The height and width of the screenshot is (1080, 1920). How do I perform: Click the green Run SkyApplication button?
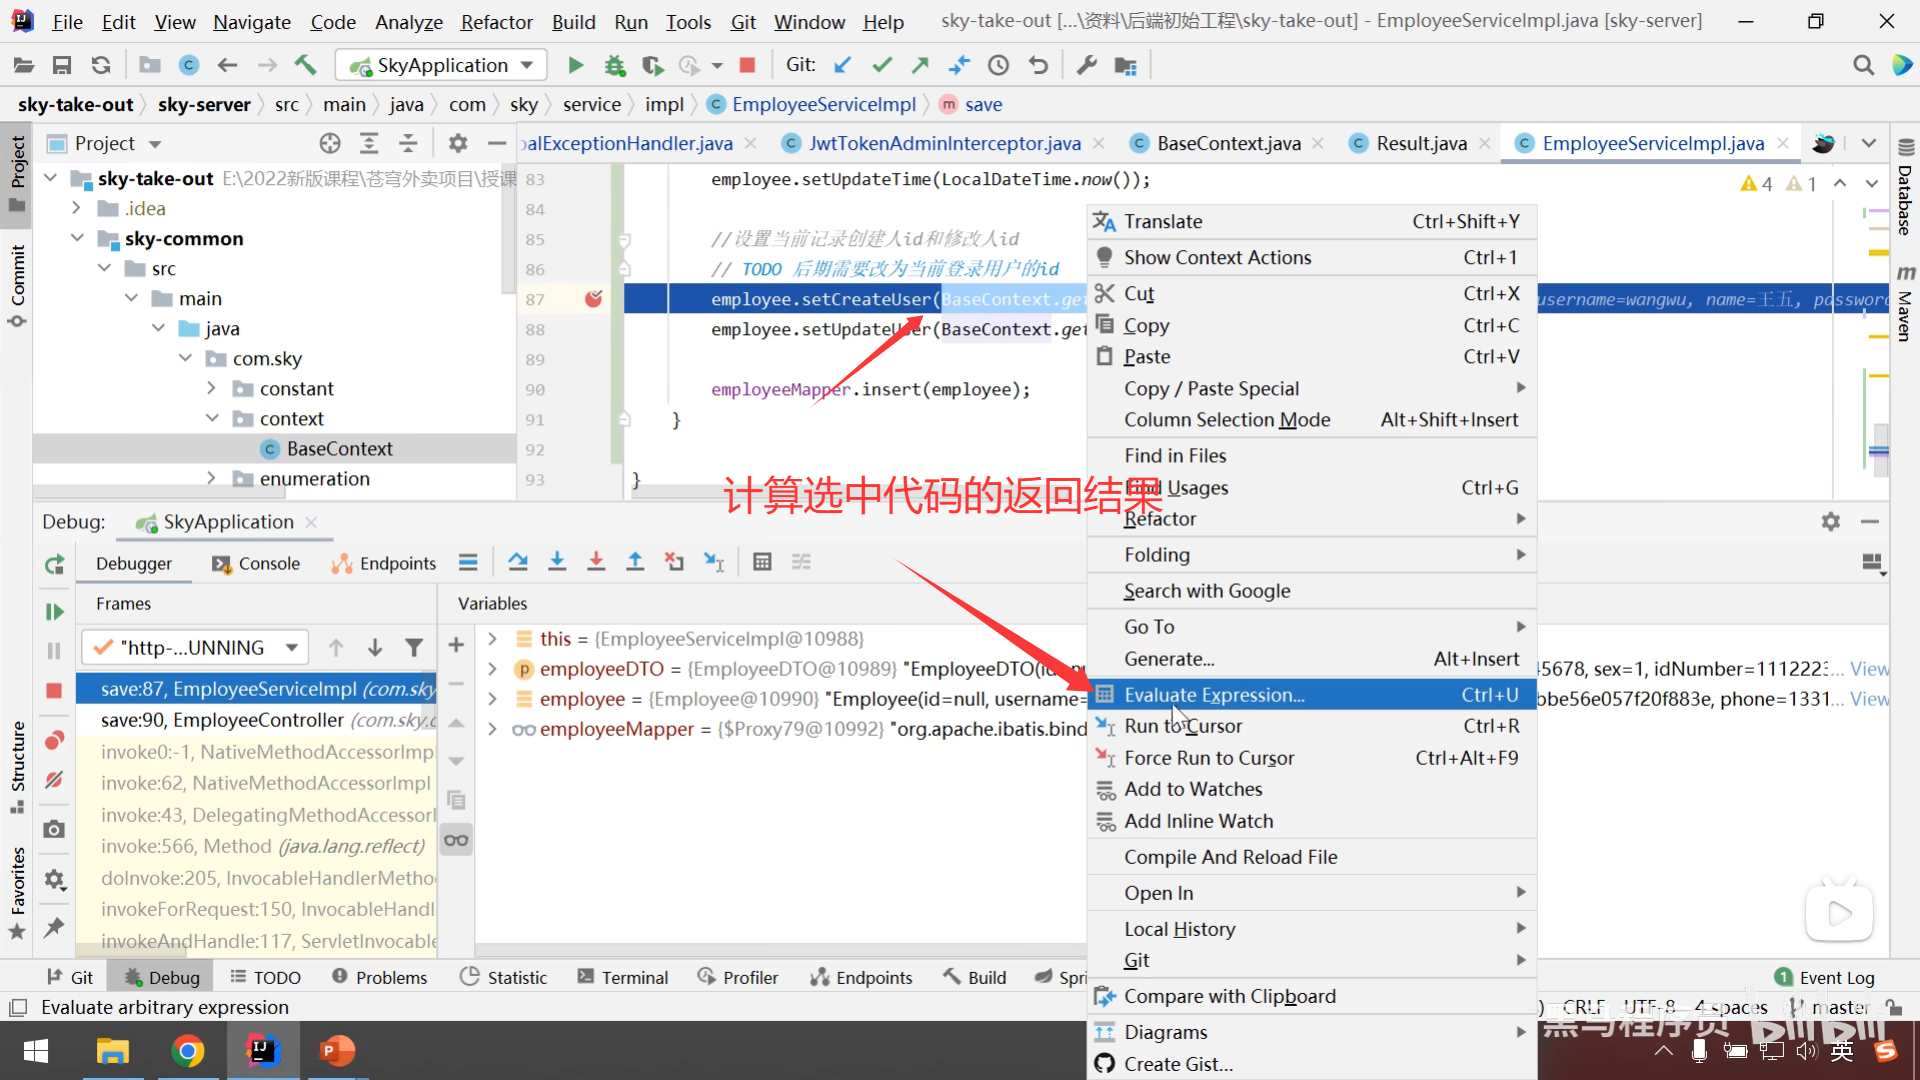(x=575, y=66)
